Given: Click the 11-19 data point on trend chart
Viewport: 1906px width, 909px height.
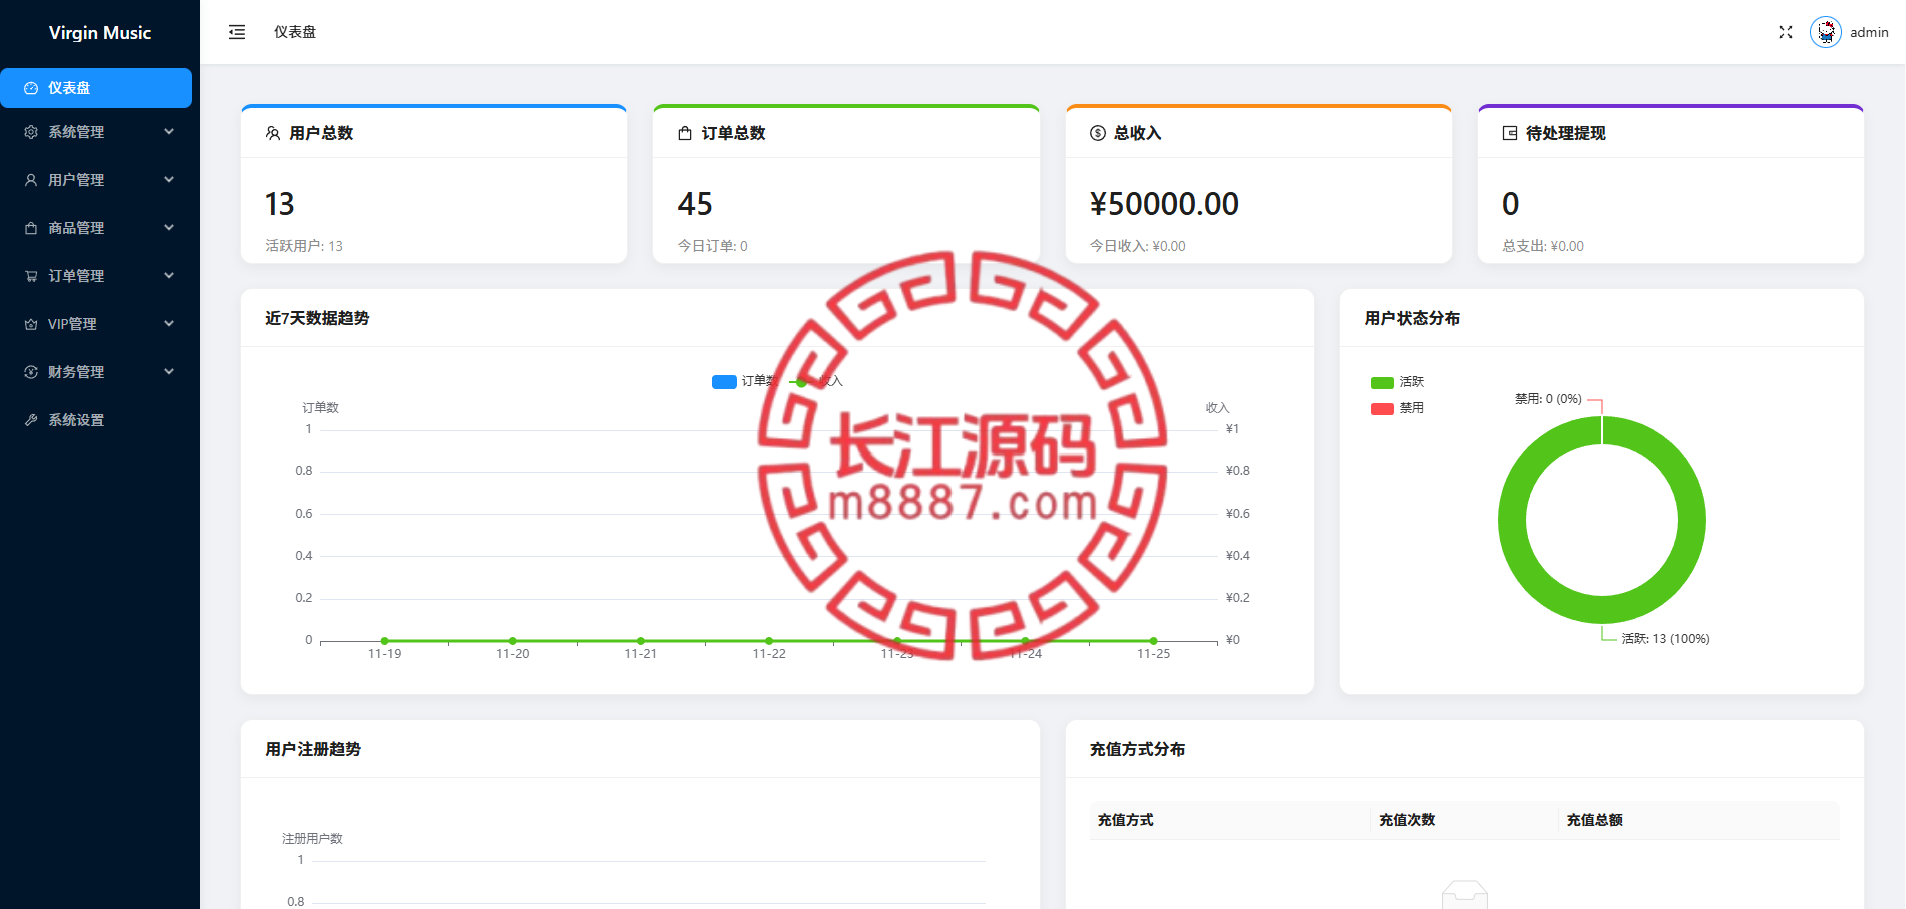Looking at the screenshot, I should 385,641.
